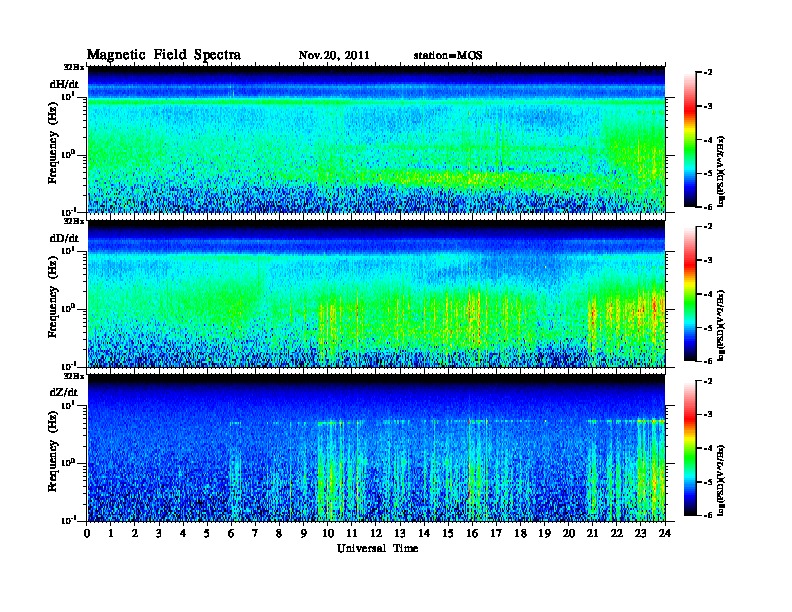This screenshot has width=792, height=612.
Task: Click the 32Hz label atop the dH/dt panel
Action: point(74,67)
